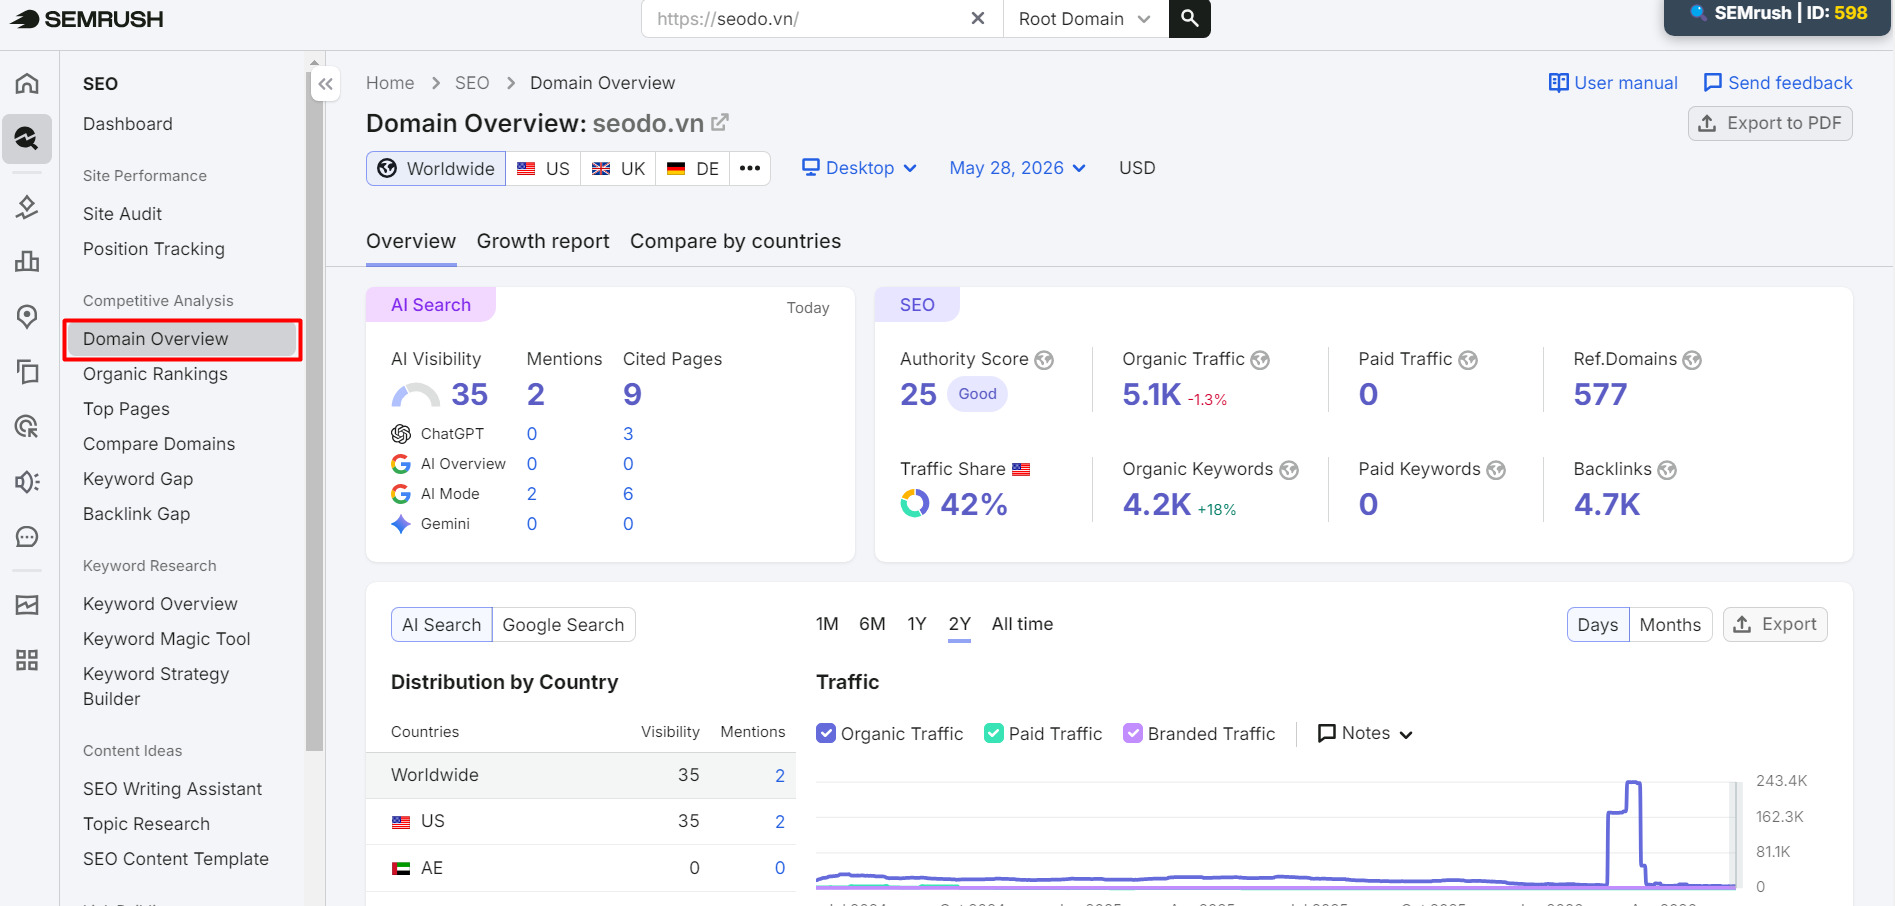Open the image report icon in left rail

pyautogui.click(x=27, y=605)
